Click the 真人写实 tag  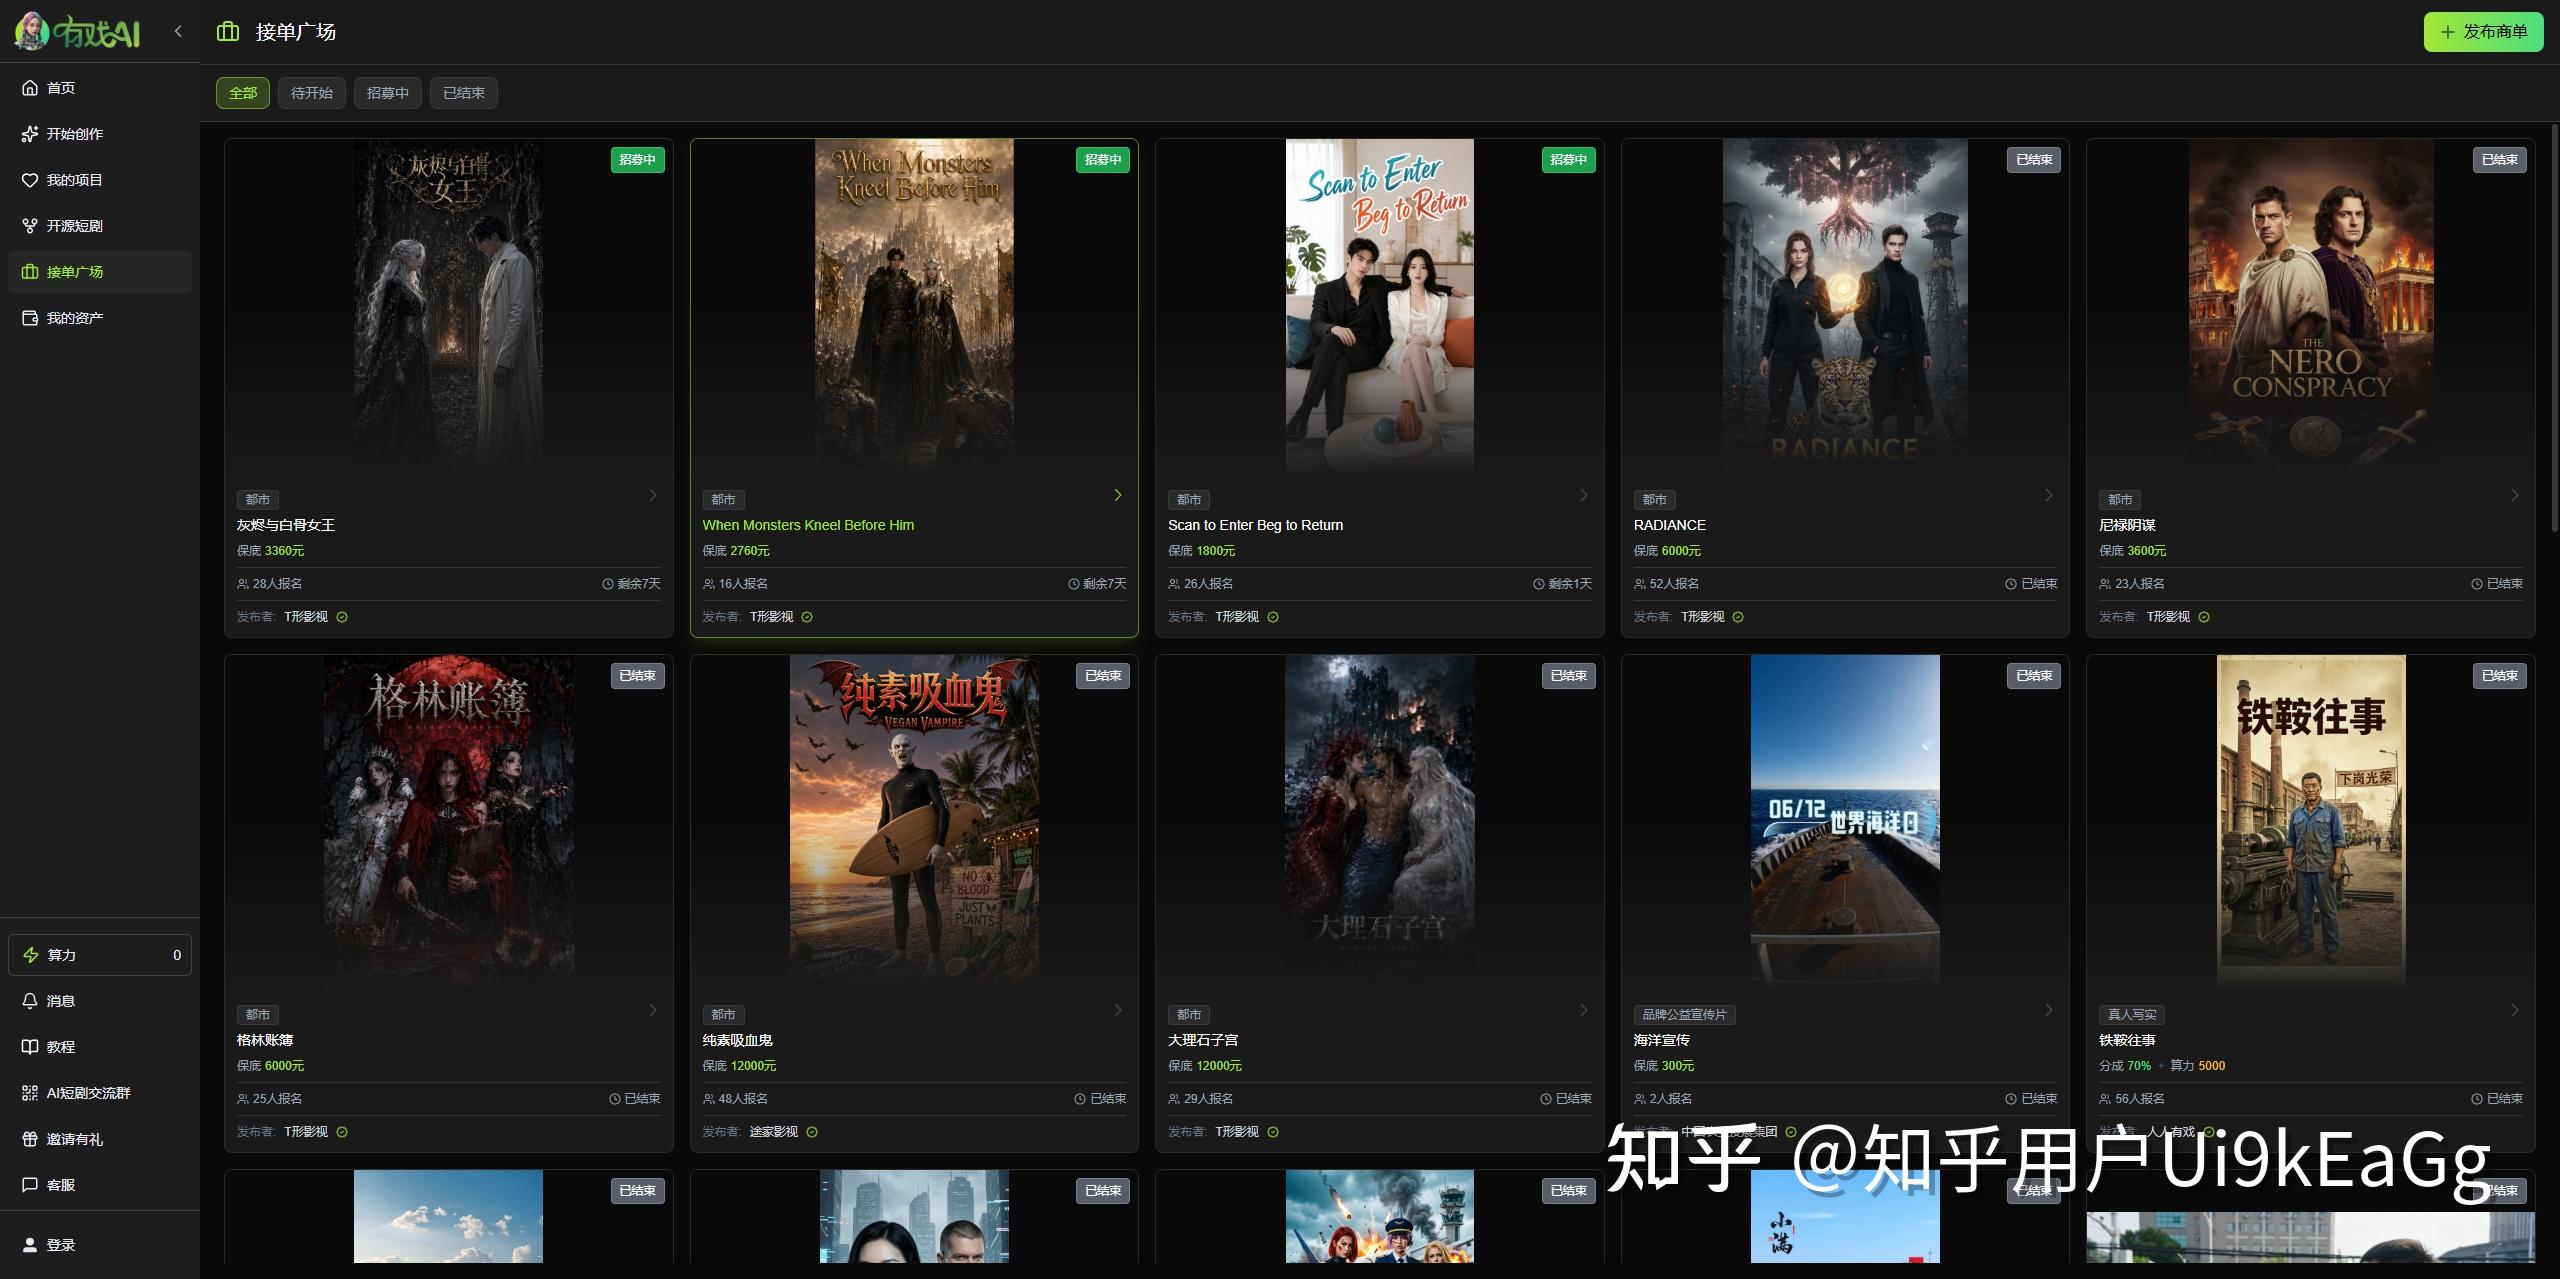point(2132,1015)
